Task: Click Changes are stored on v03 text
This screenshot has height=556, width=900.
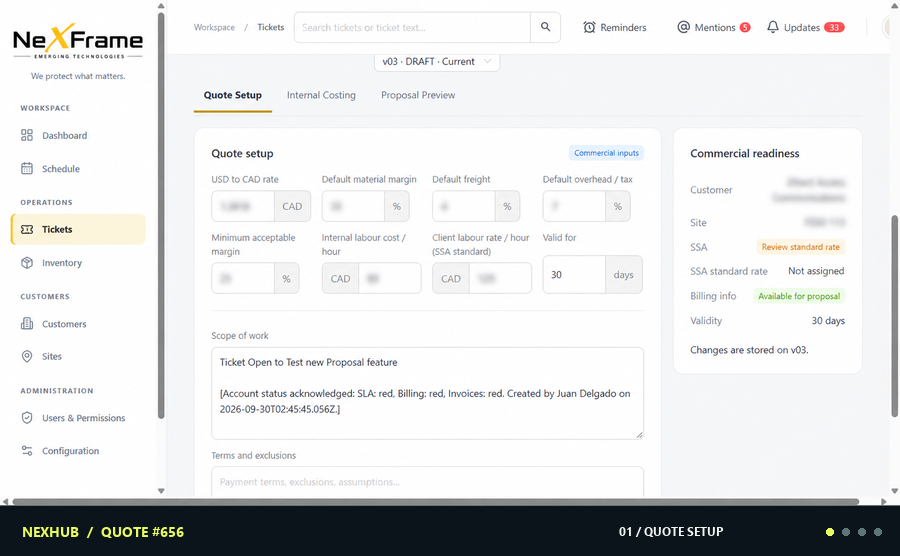Action: 749,350
